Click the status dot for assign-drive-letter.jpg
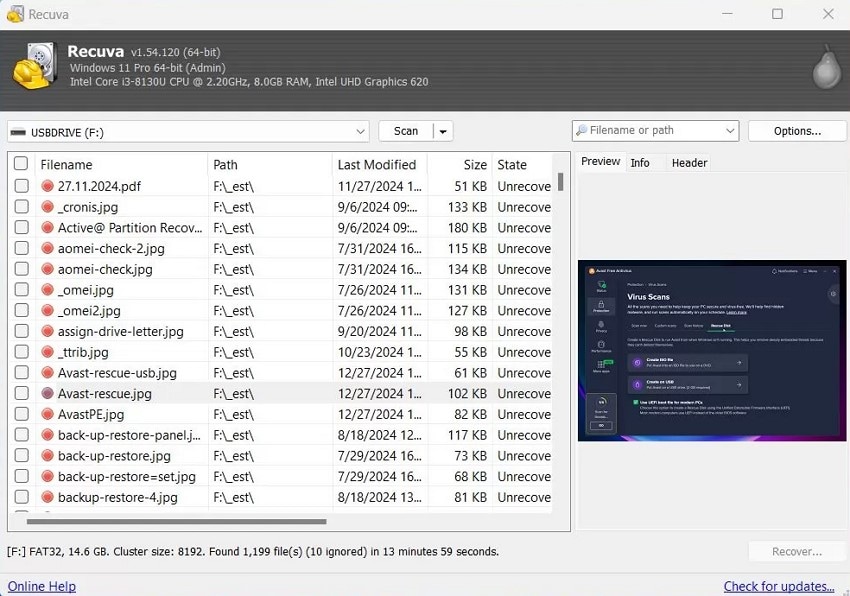The width and height of the screenshot is (850, 596). 48,331
